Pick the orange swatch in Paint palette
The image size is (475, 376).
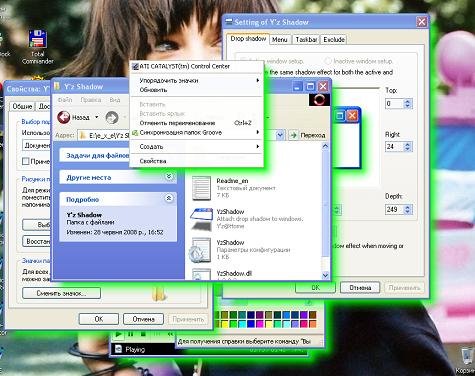point(312,323)
